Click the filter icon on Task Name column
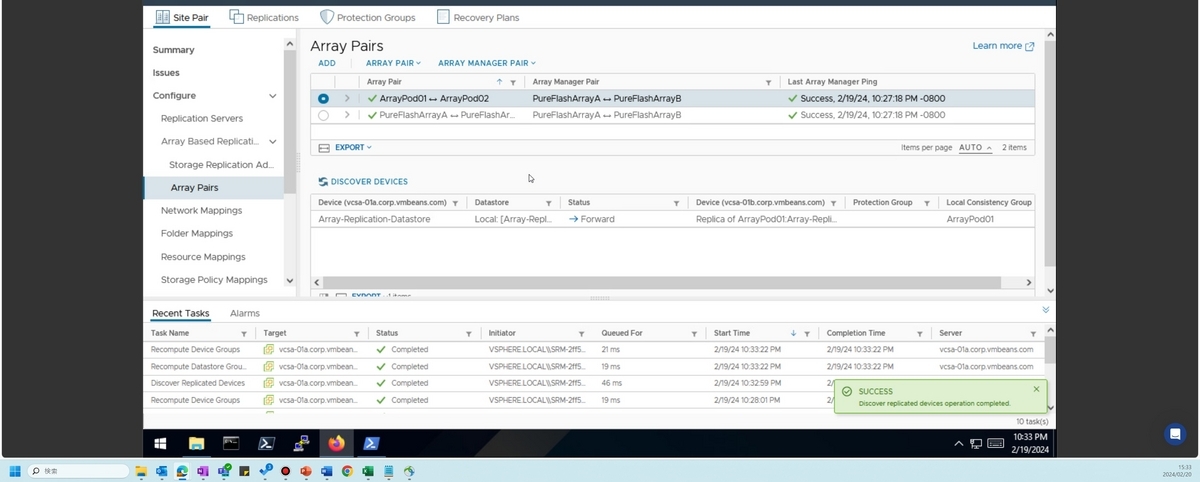1200x482 pixels. tap(244, 333)
